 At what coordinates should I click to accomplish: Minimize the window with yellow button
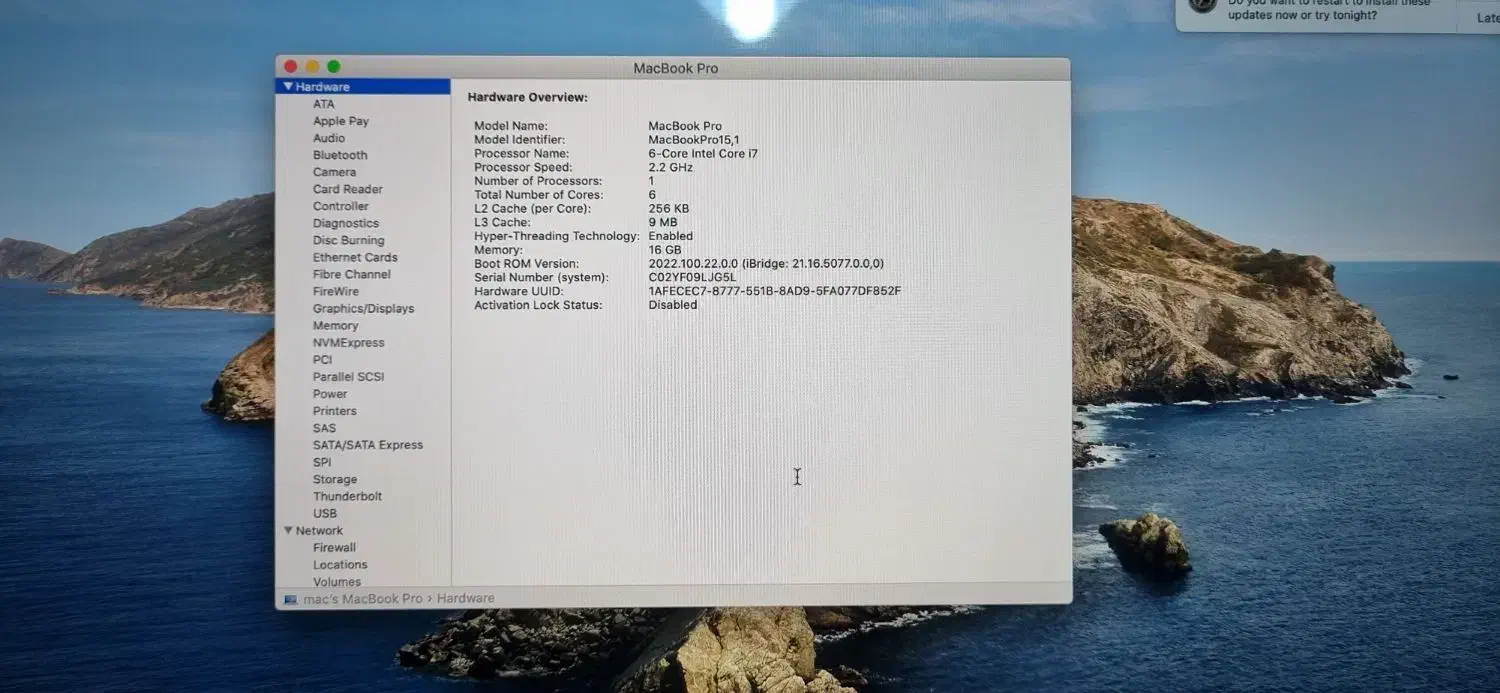[312, 67]
